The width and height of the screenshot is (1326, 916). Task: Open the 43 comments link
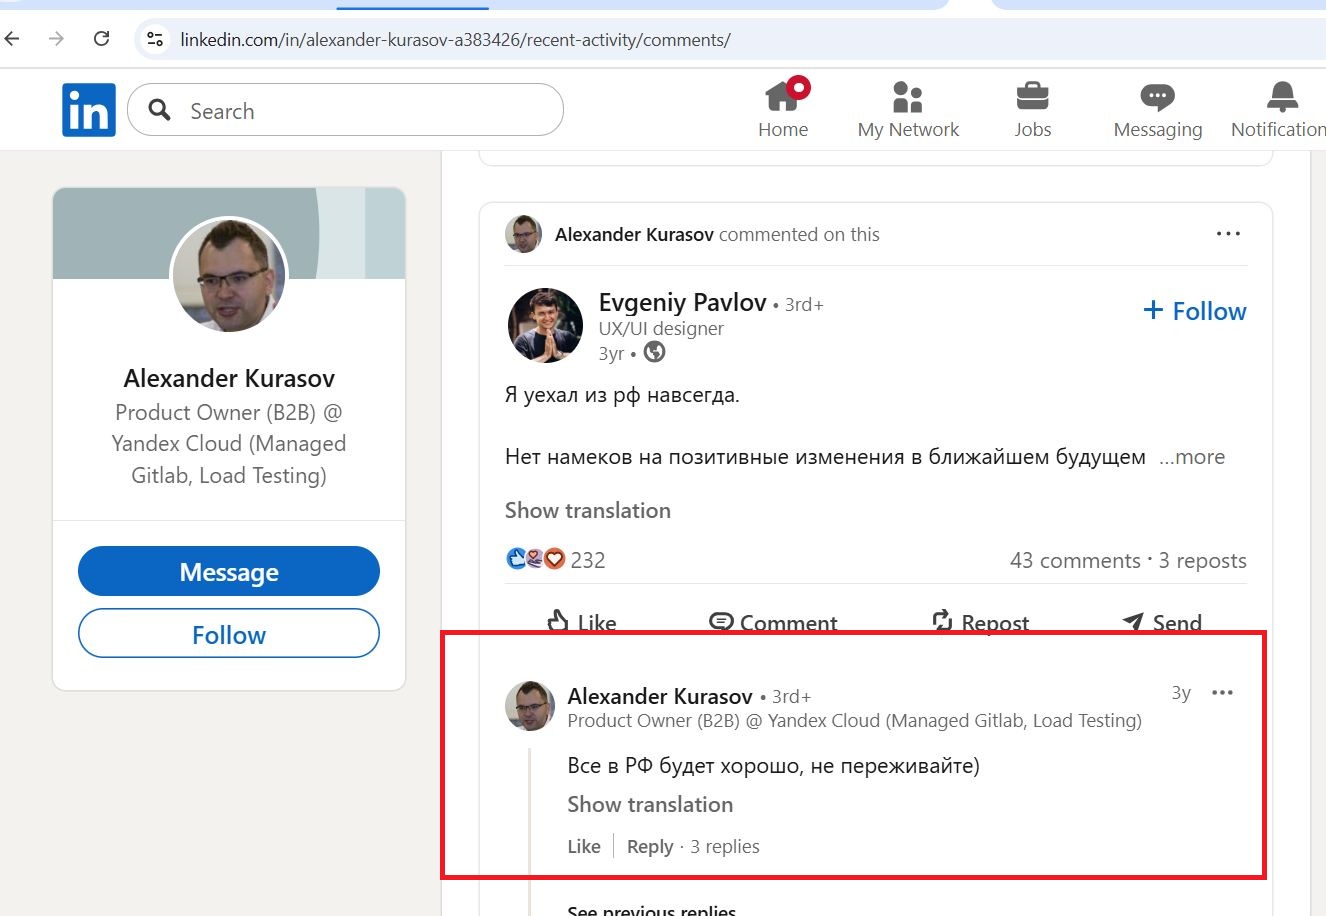point(1075,560)
